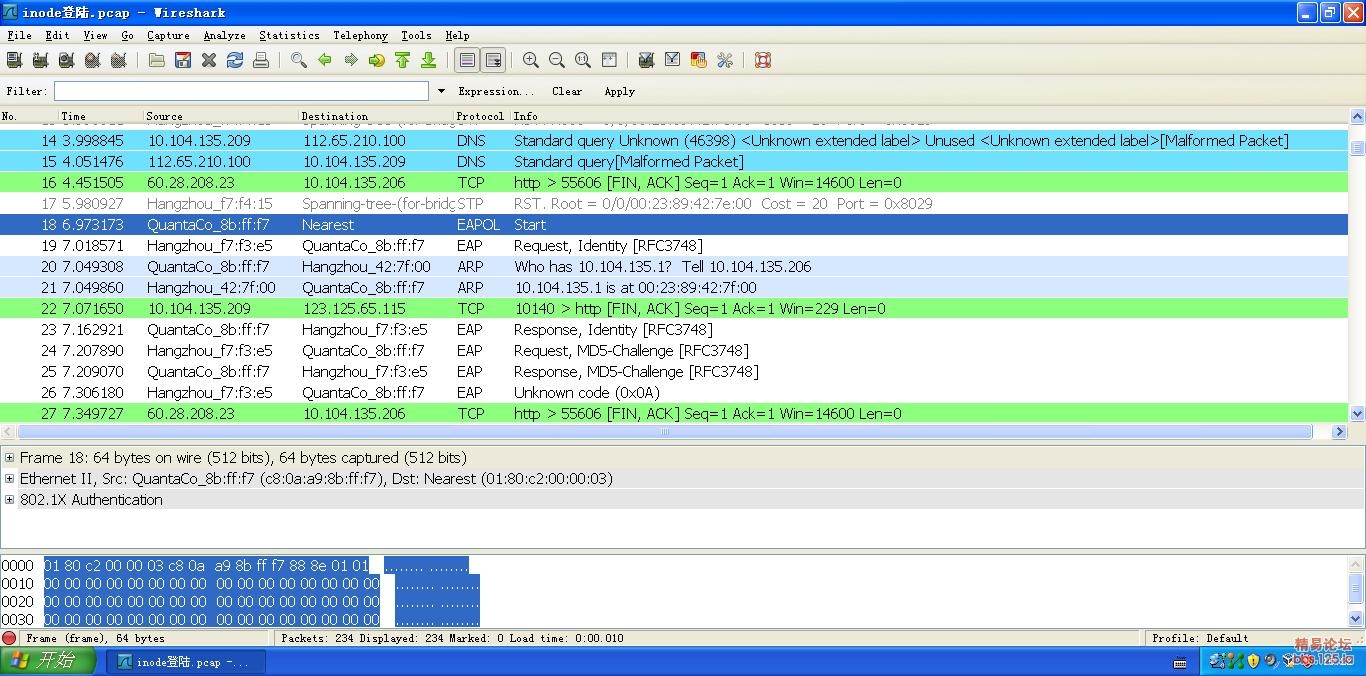Find a packet with the magnifier icon

[x=299, y=60]
